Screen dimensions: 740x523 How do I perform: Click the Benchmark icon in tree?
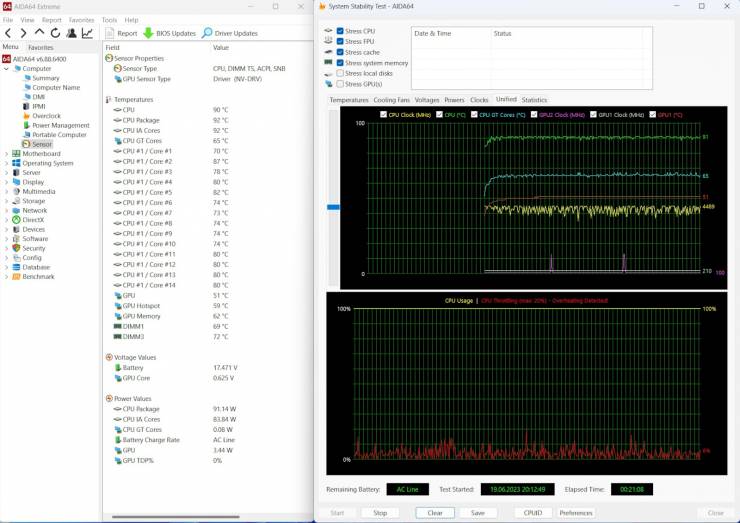[x=17, y=276]
